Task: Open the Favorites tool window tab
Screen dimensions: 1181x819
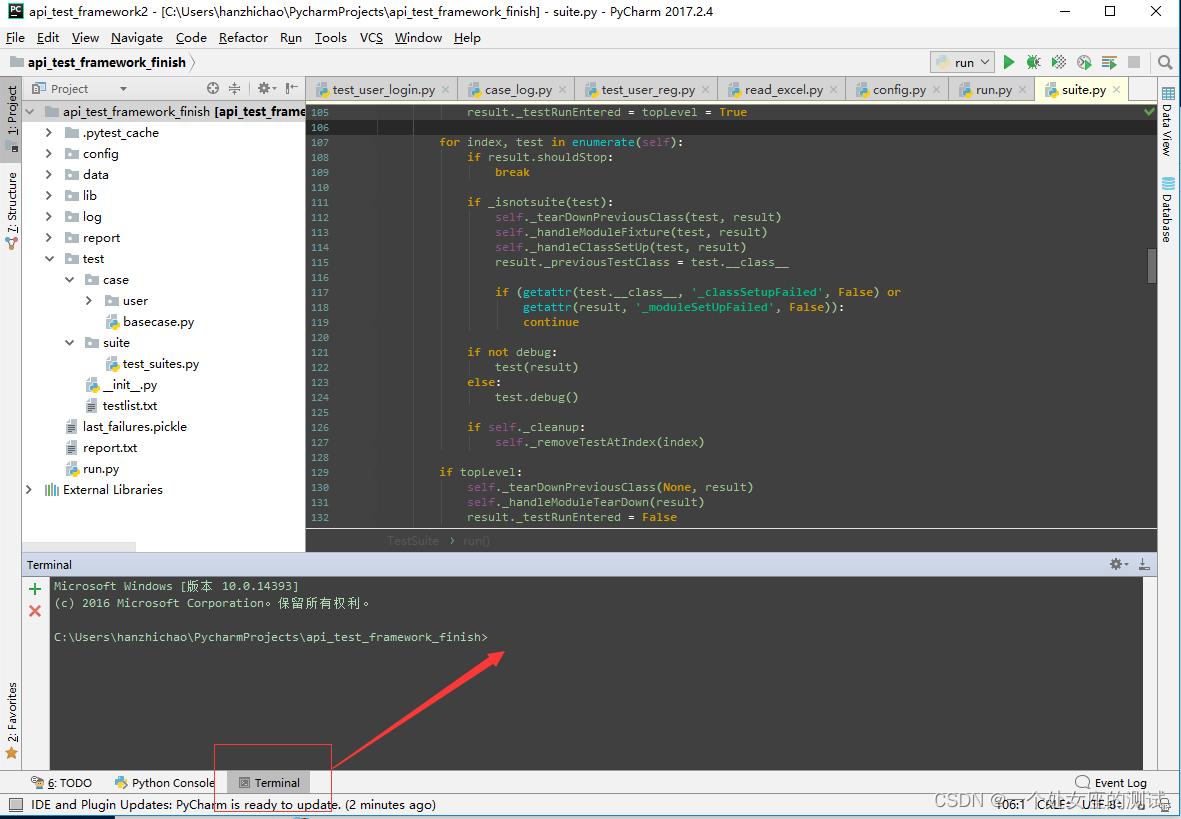Action: point(11,720)
